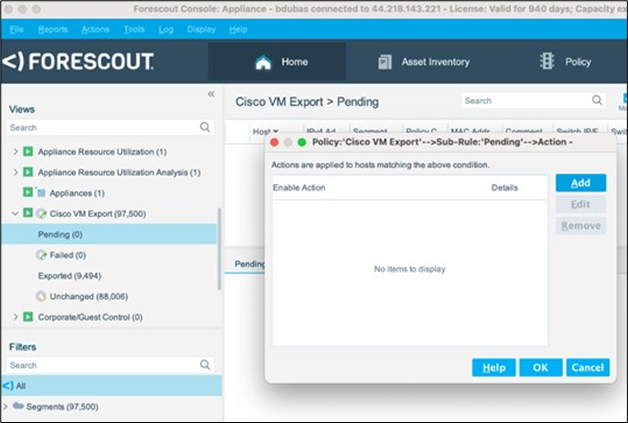Viewport: 628px width, 423px height.
Task: Open the Display menu
Action: (201, 29)
